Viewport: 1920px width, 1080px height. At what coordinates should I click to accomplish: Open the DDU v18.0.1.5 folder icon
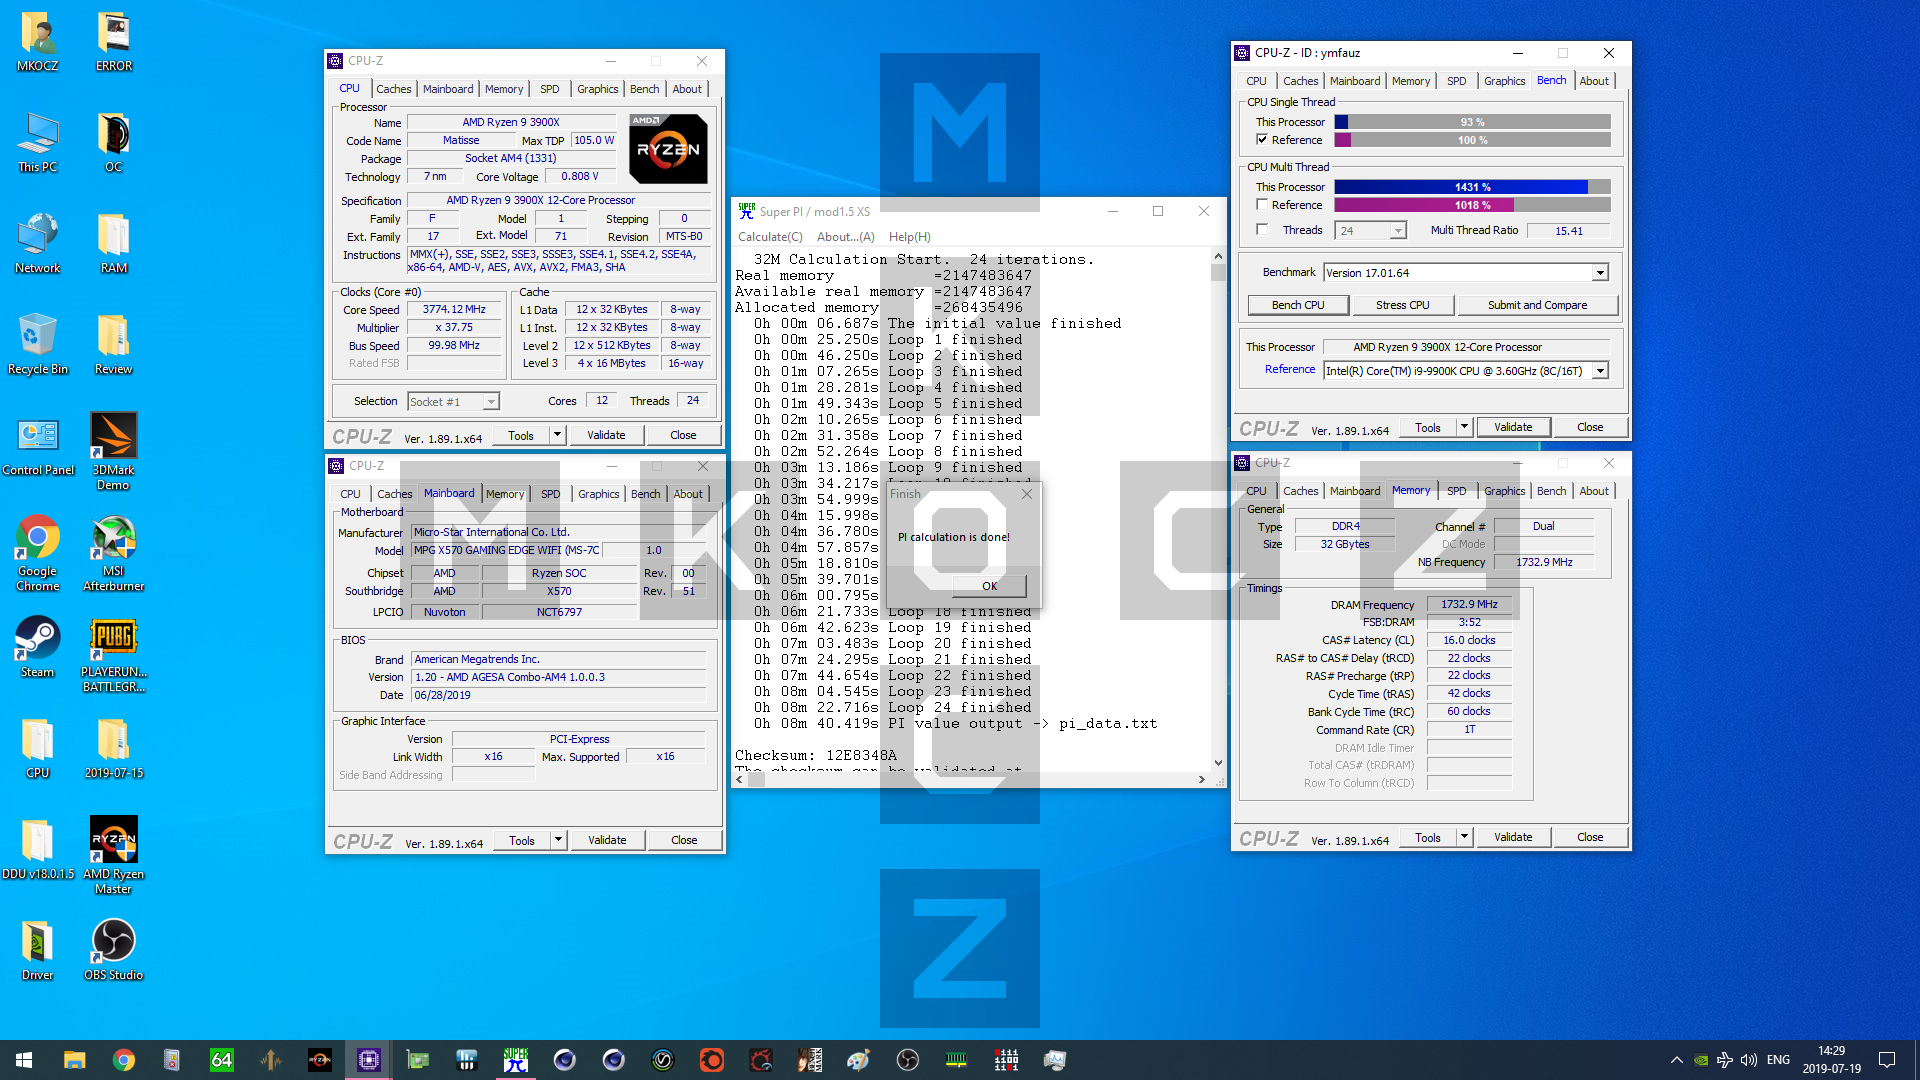point(38,850)
